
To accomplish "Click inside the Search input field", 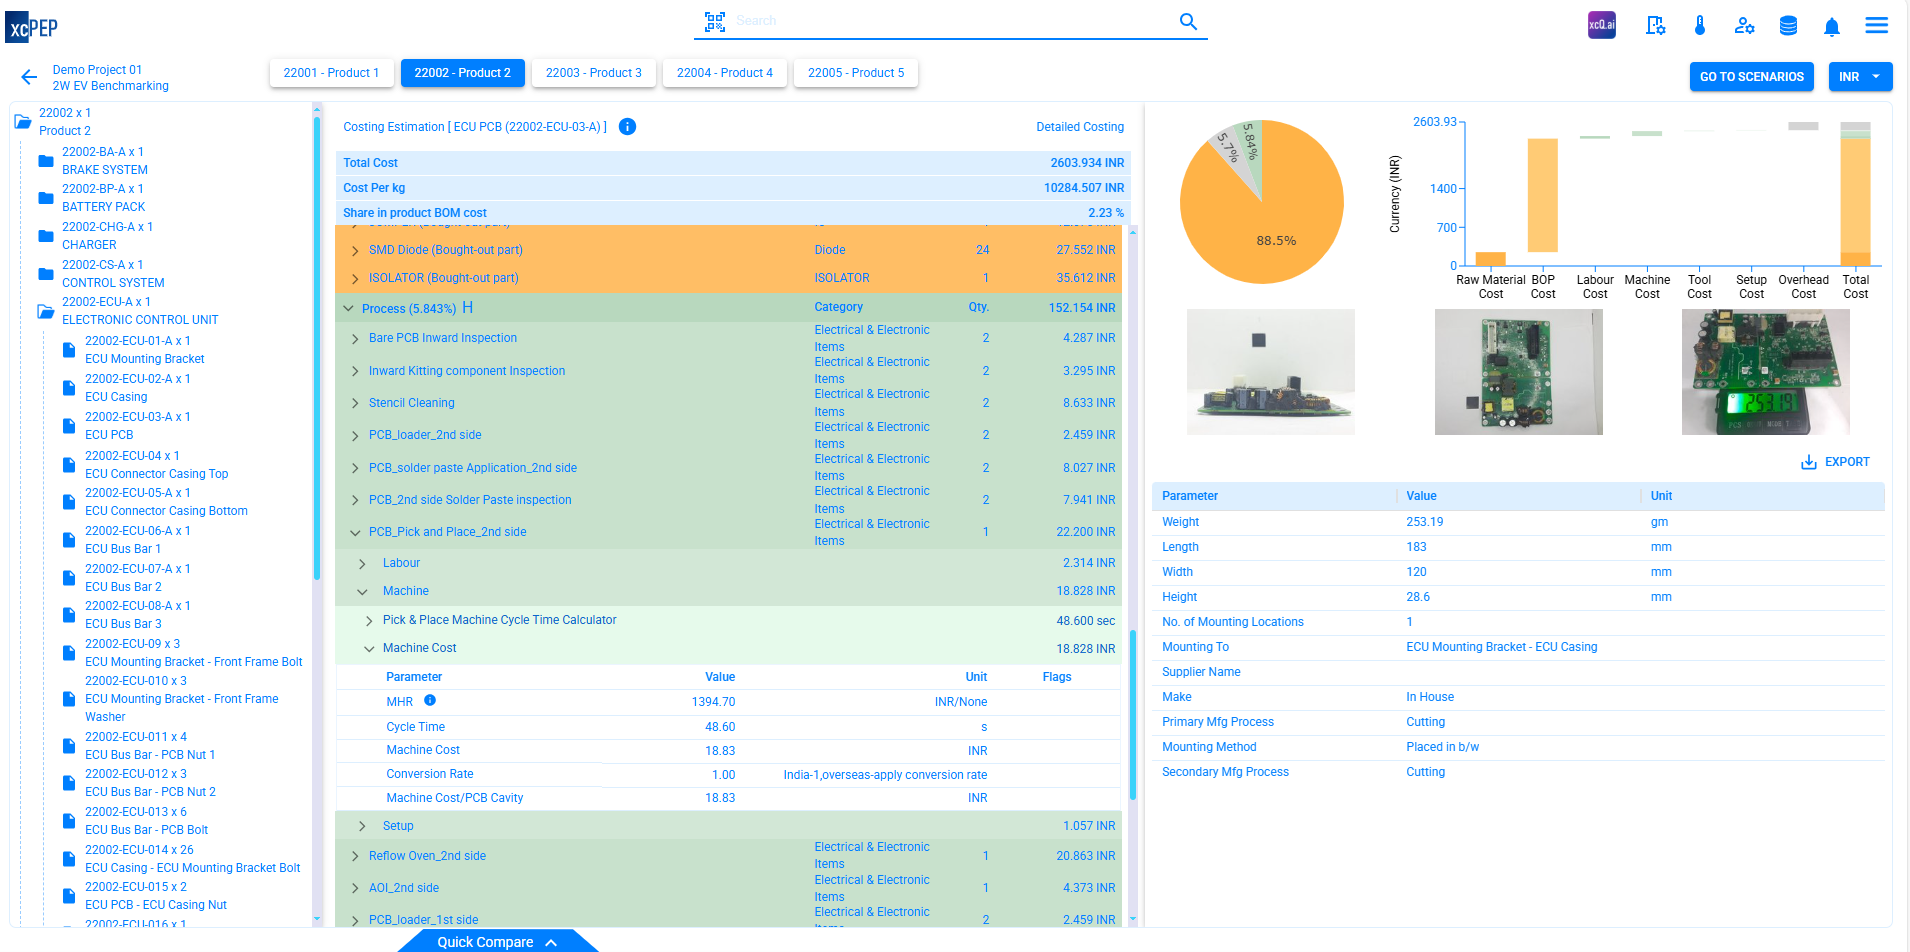I will pos(950,20).
